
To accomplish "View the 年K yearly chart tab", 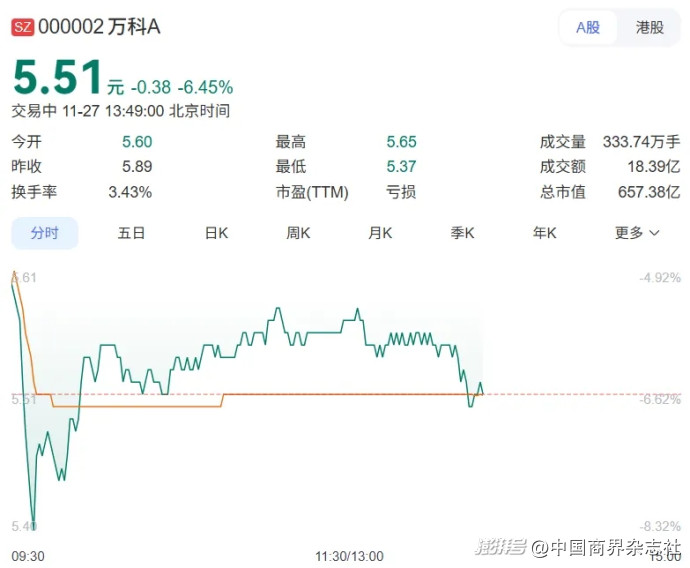I will (544, 233).
